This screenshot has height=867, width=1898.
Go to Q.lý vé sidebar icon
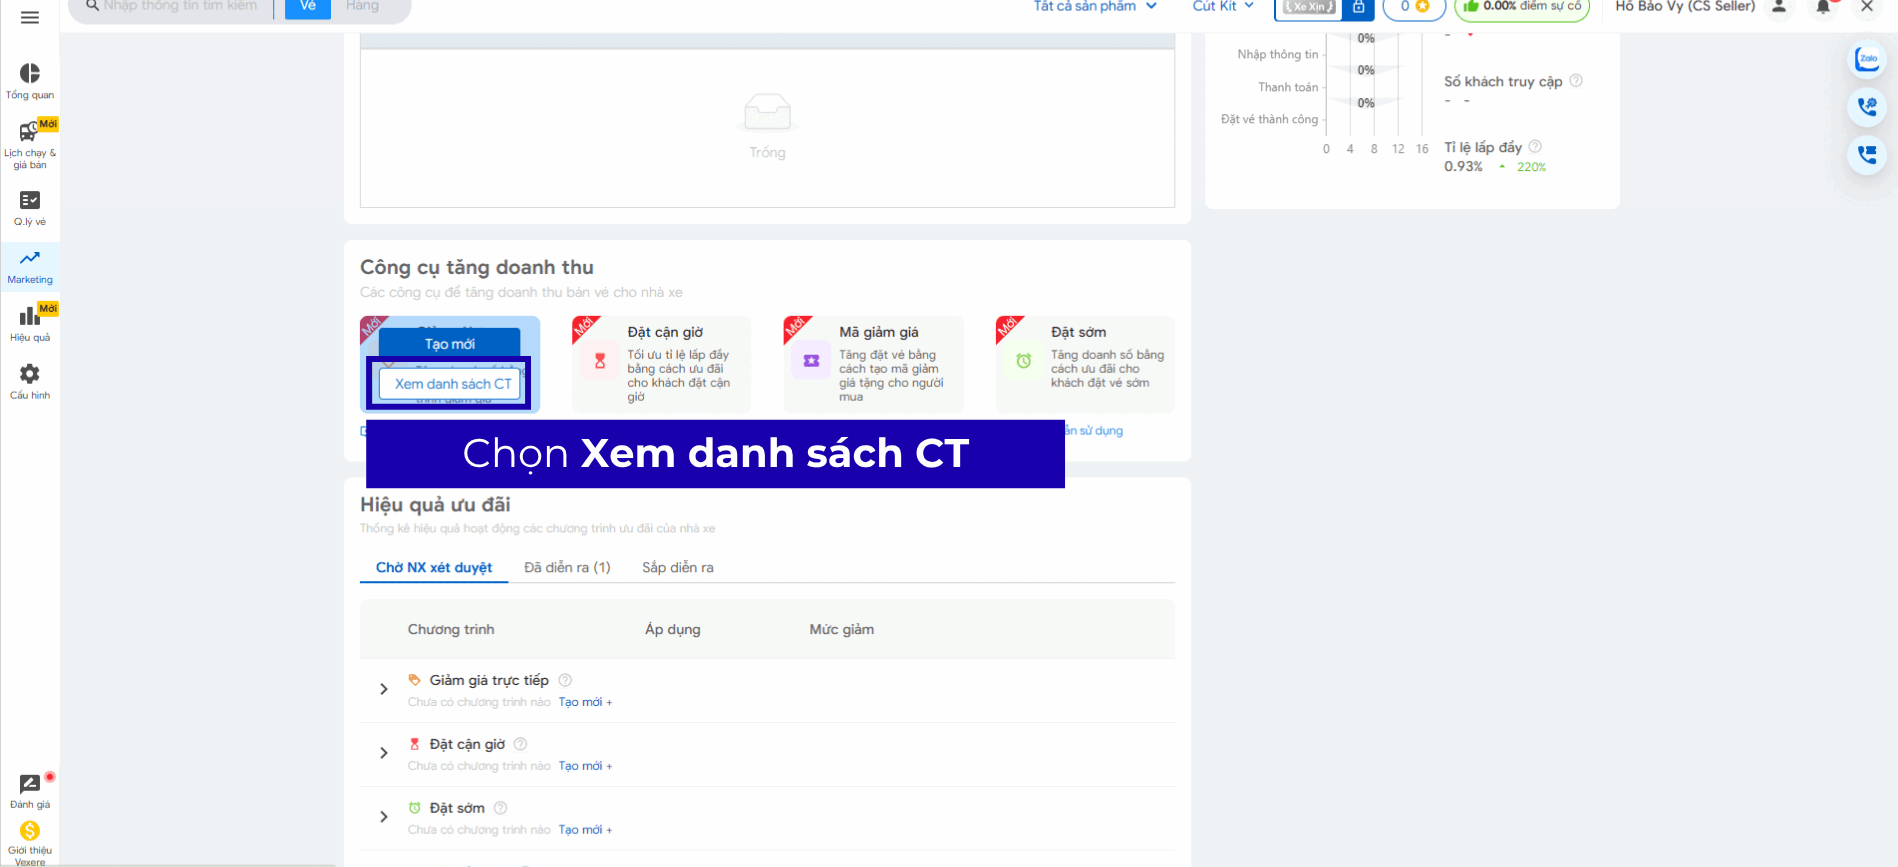[30, 207]
